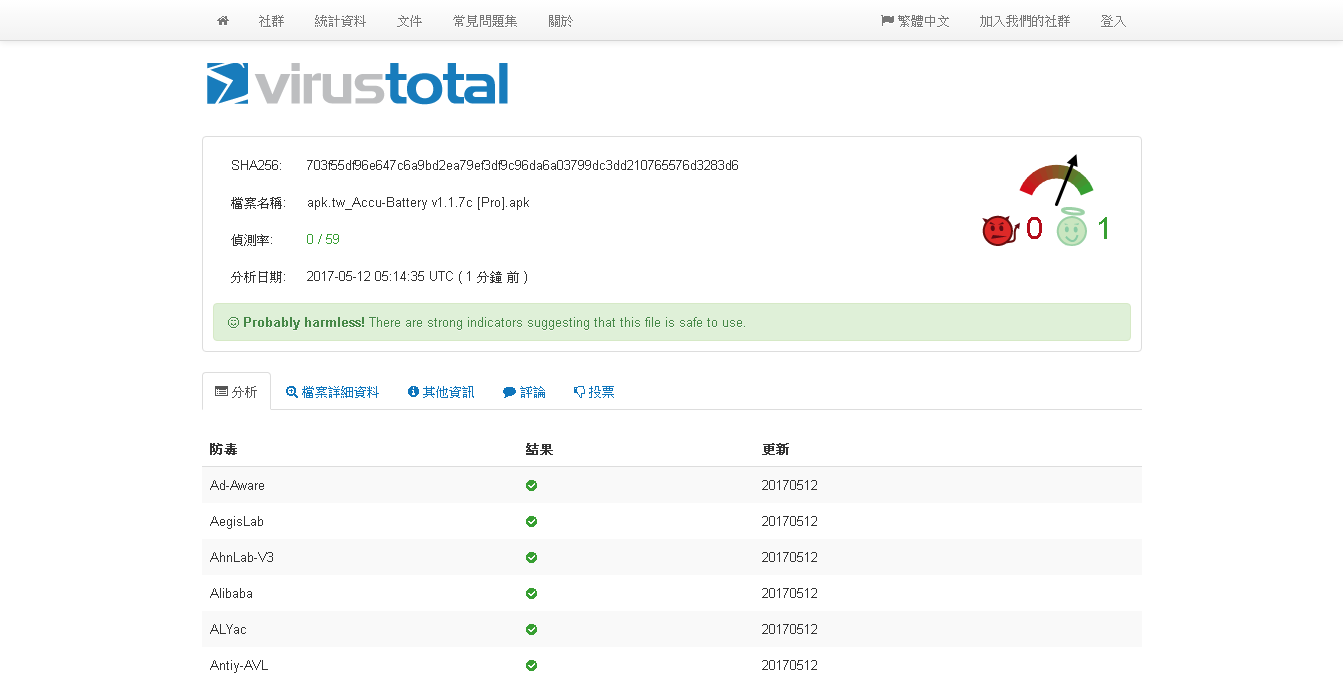The height and width of the screenshot is (676, 1343).
Task: Switch to the 投票 tab
Action: 594,392
